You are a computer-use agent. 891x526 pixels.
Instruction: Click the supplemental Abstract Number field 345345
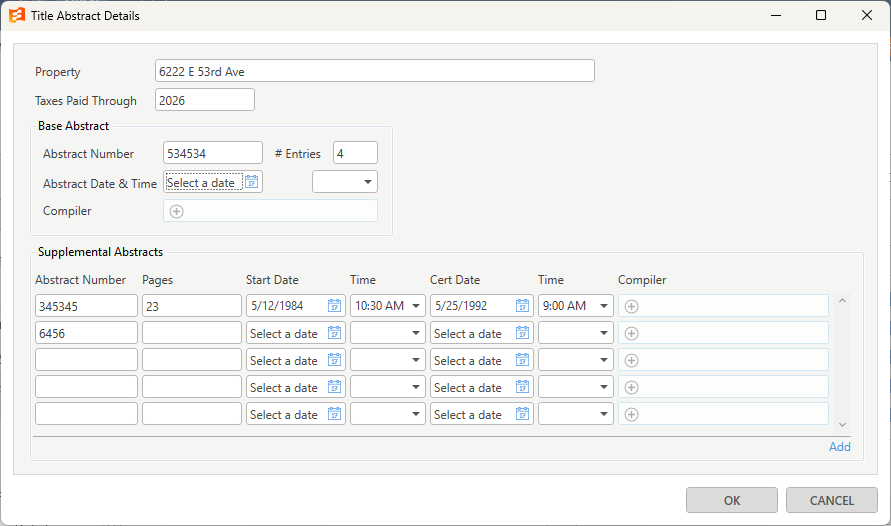[x=86, y=306]
